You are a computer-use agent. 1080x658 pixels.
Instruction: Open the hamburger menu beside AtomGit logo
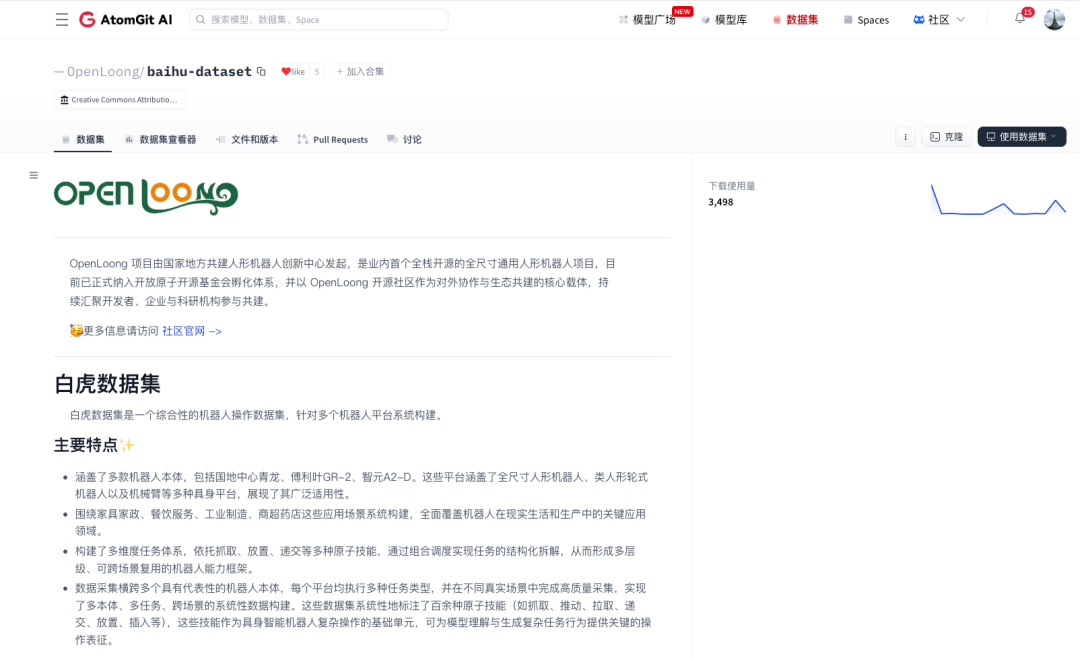pos(62,19)
